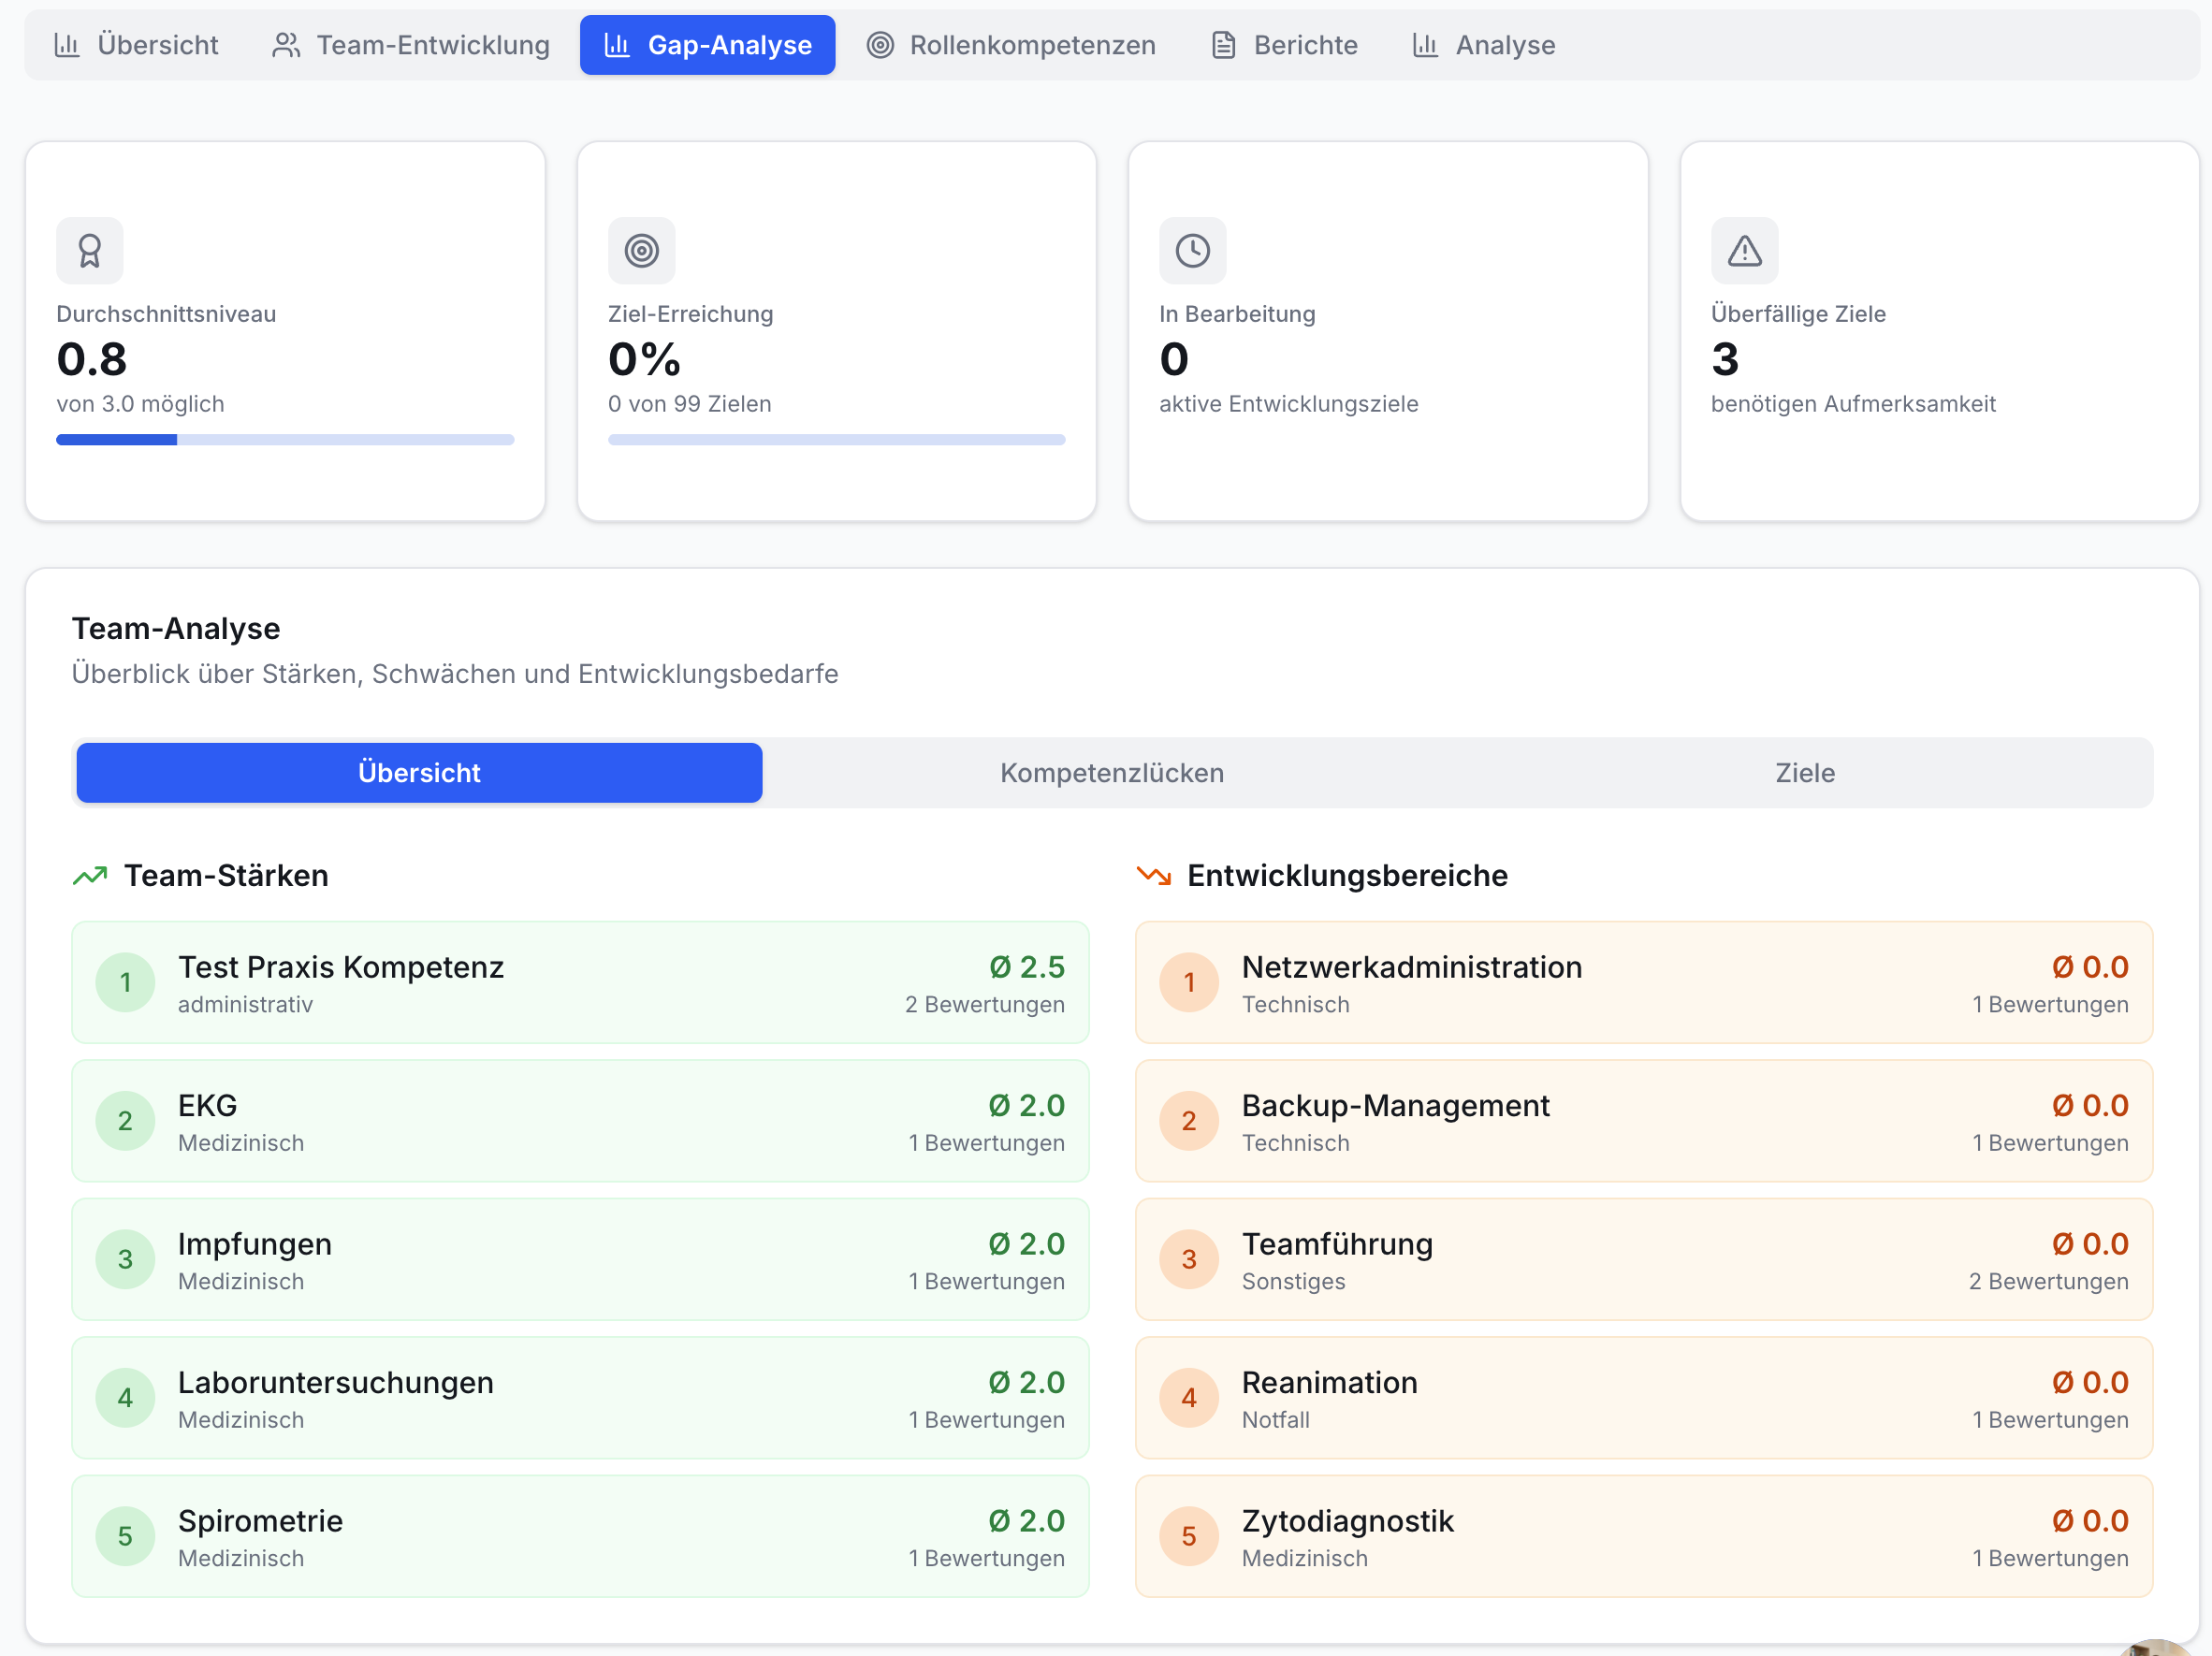The height and width of the screenshot is (1656, 2212).
Task: Click the falling trend icon beside Entwicklungsbereiche
Action: [1153, 876]
